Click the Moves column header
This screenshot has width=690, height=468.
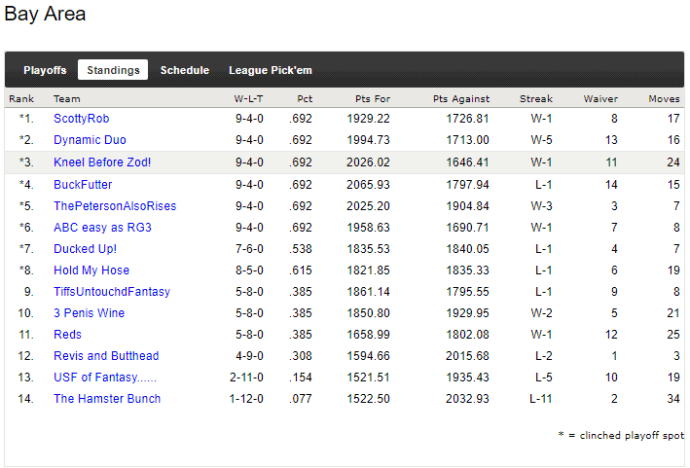click(664, 99)
